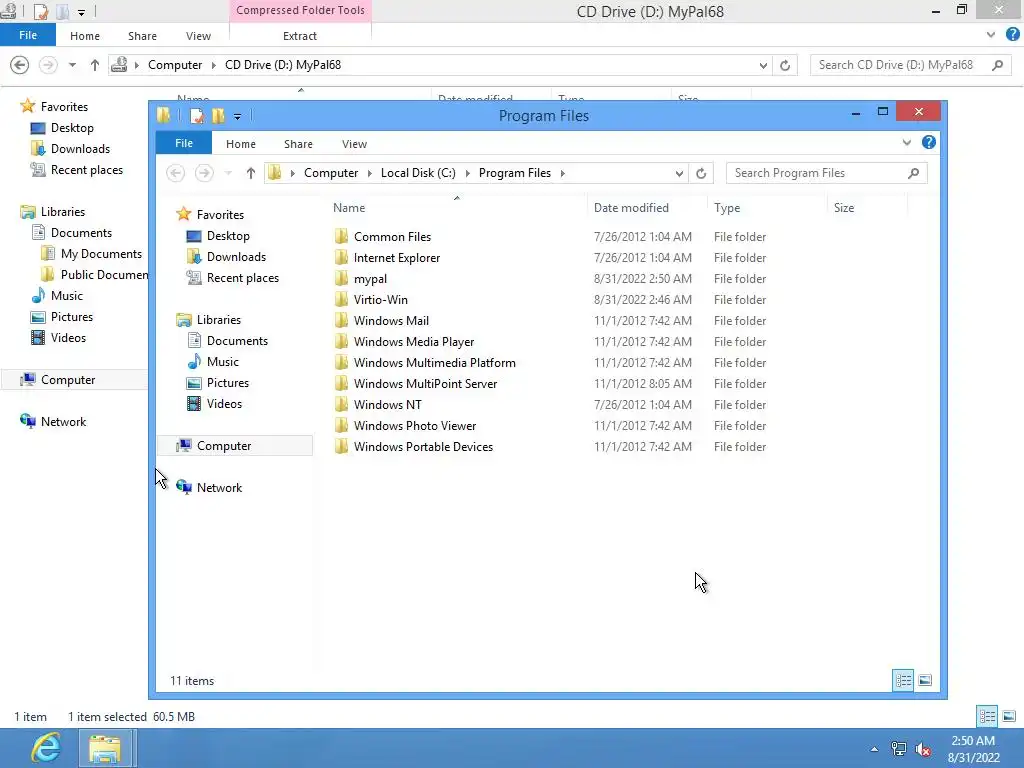Open Quick Access Toolbar dropdown in CD Drive window
Viewport: 1024px width, 768px height.
click(81, 12)
